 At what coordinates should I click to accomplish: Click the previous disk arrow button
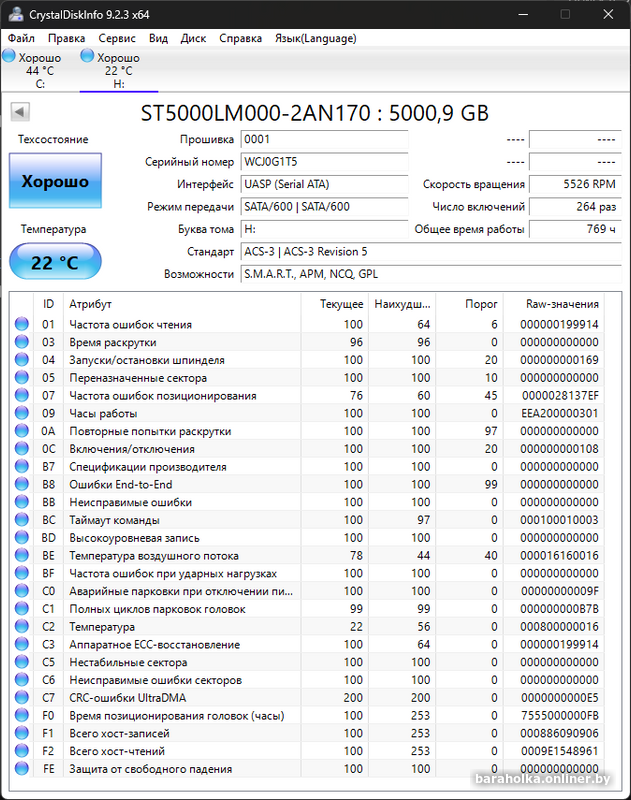coord(19,112)
